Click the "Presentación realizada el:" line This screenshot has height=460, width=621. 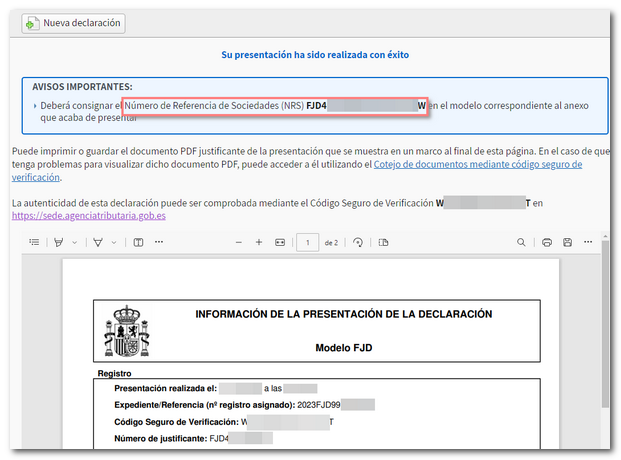pyautogui.click(x=215, y=388)
